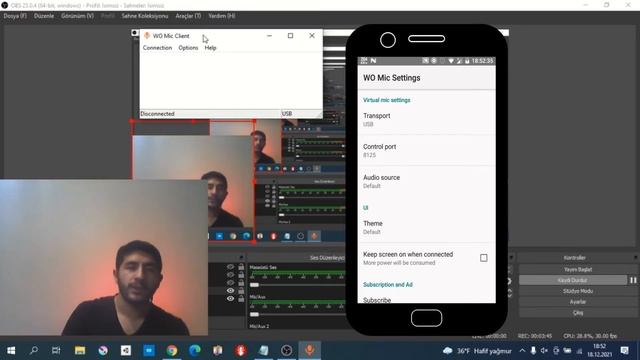This screenshot has width=640, height=360.
Task: Open Windows Search from the taskbar
Action: point(34,350)
